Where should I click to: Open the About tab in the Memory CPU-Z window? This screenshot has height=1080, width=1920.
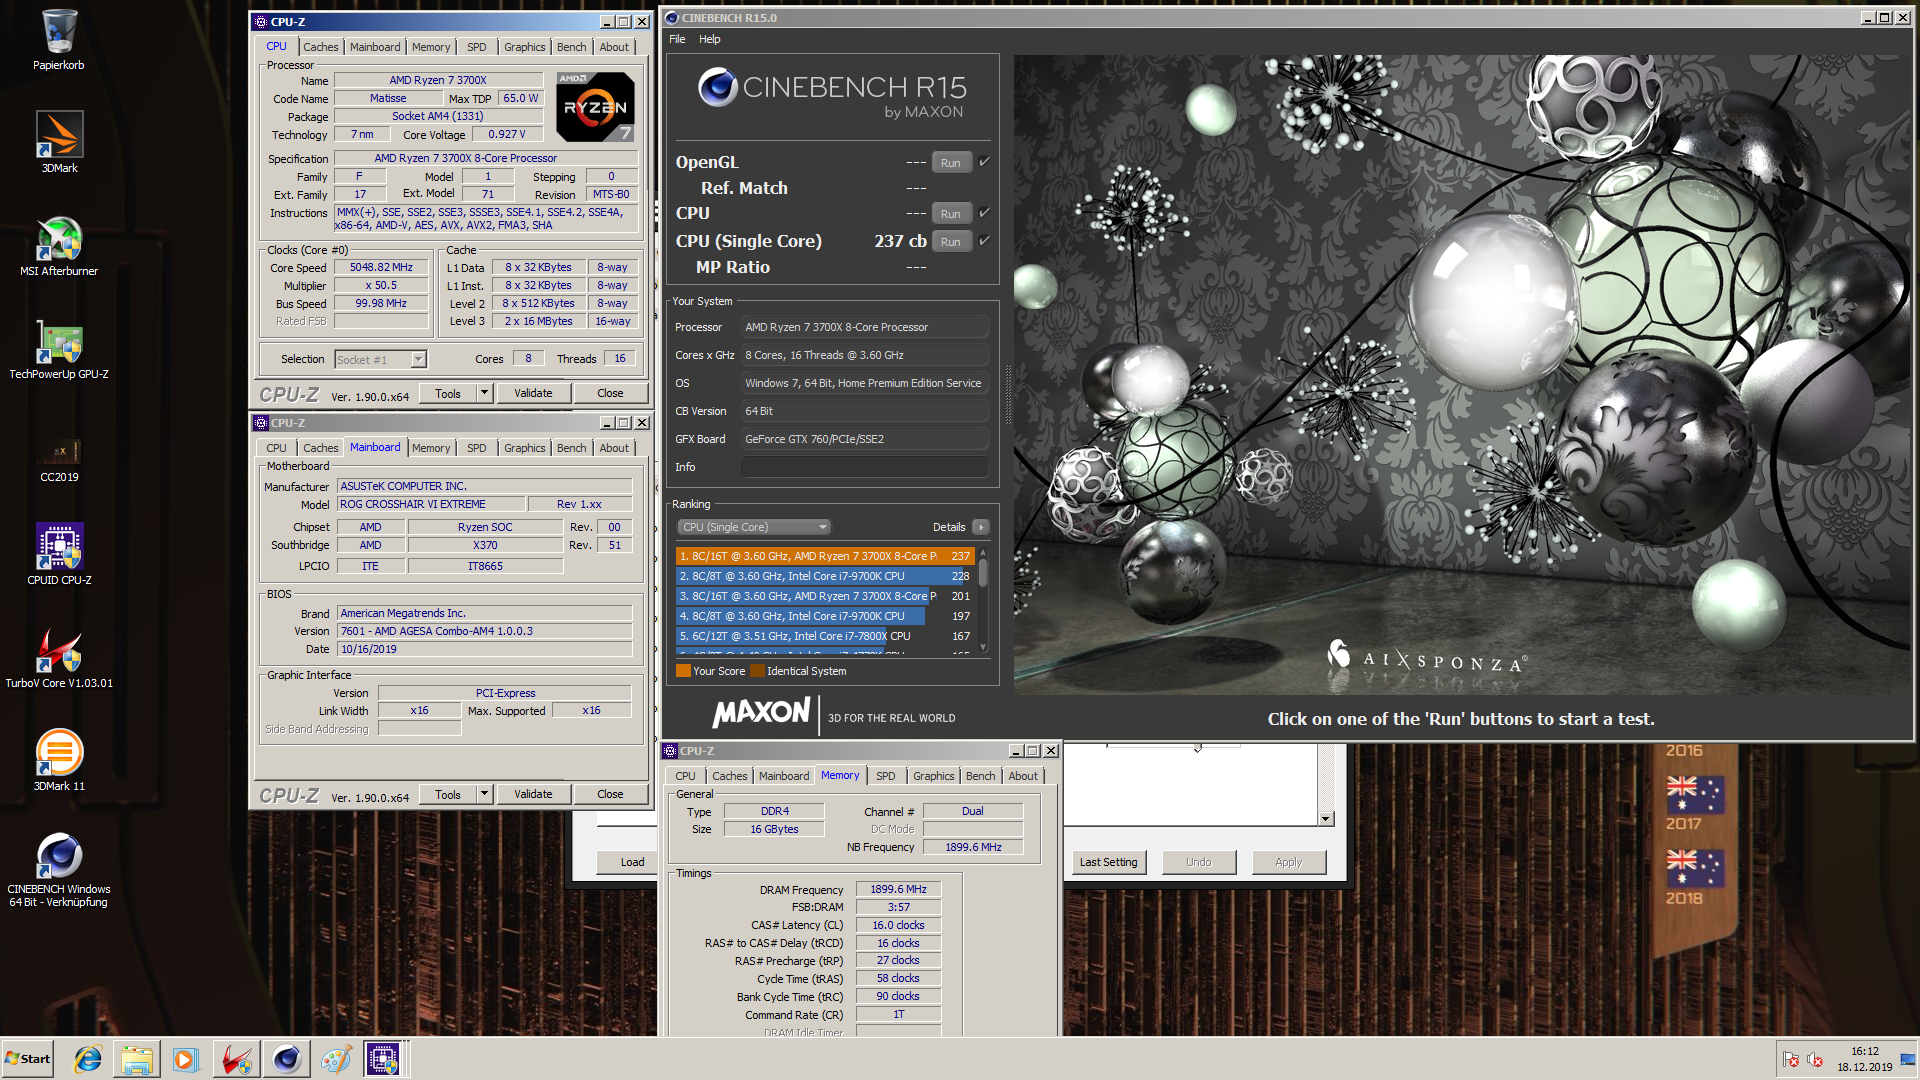(1022, 776)
